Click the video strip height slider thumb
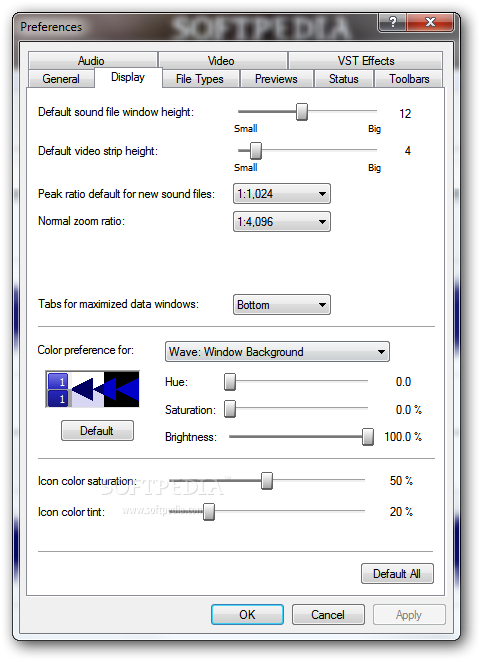 point(256,150)
